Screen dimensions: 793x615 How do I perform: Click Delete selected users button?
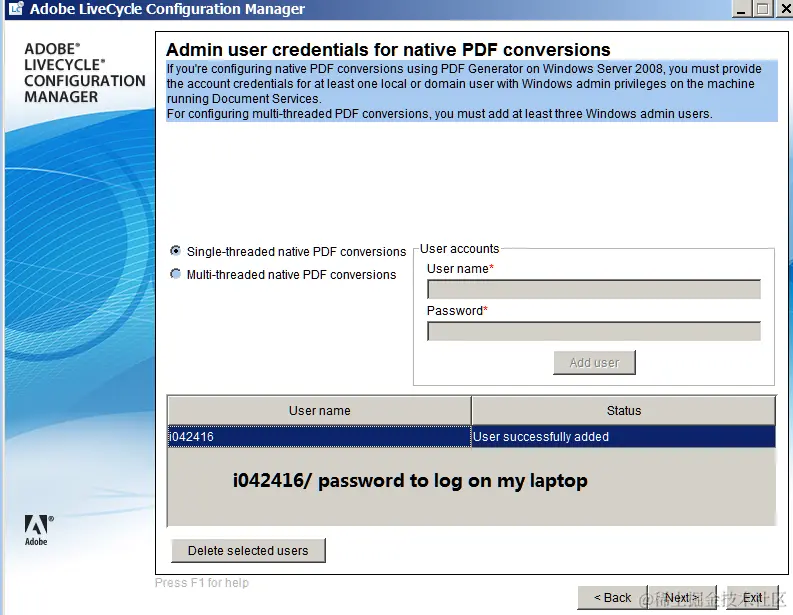(248, 550)
